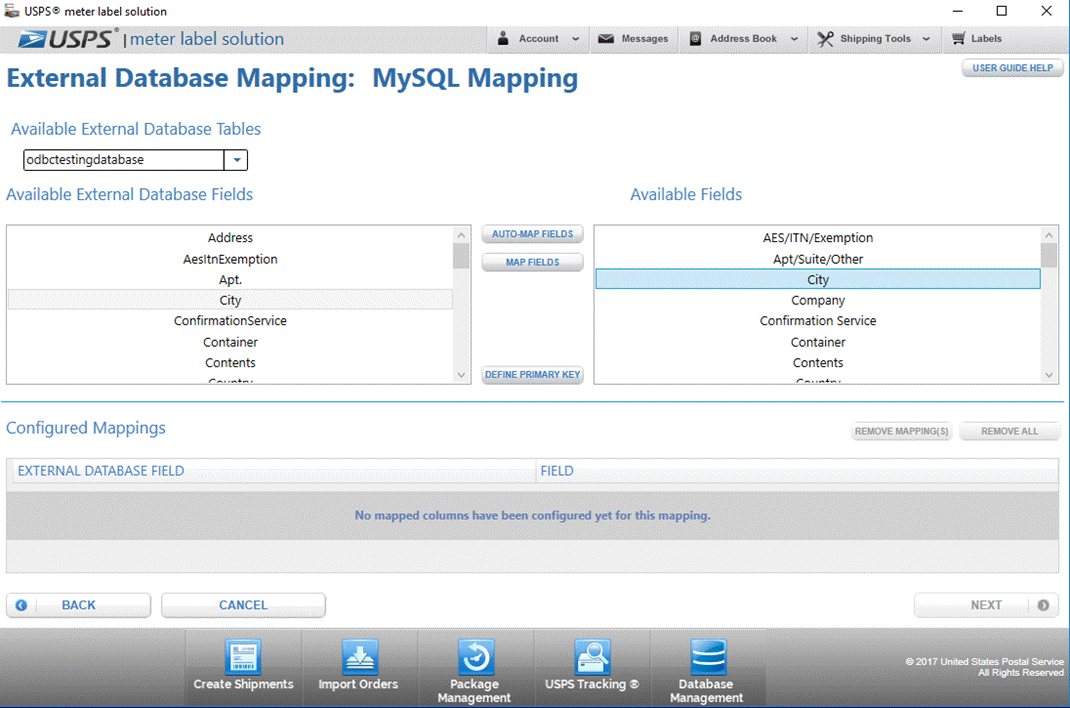Click external fields list scroll-up arrow

pos(461,235)
